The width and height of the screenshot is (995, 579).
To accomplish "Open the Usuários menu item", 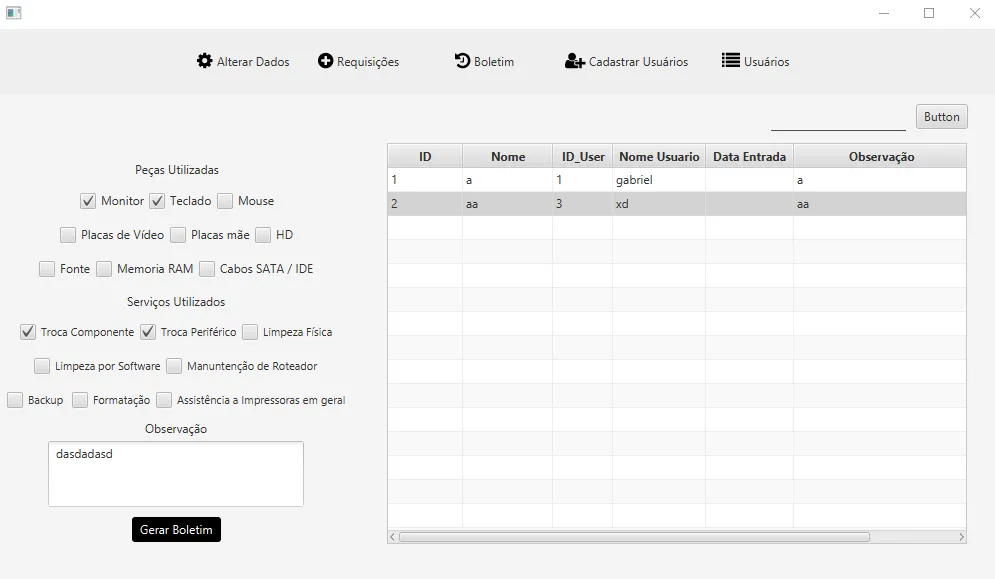I will pyautogui.click(x=766, y=62).
